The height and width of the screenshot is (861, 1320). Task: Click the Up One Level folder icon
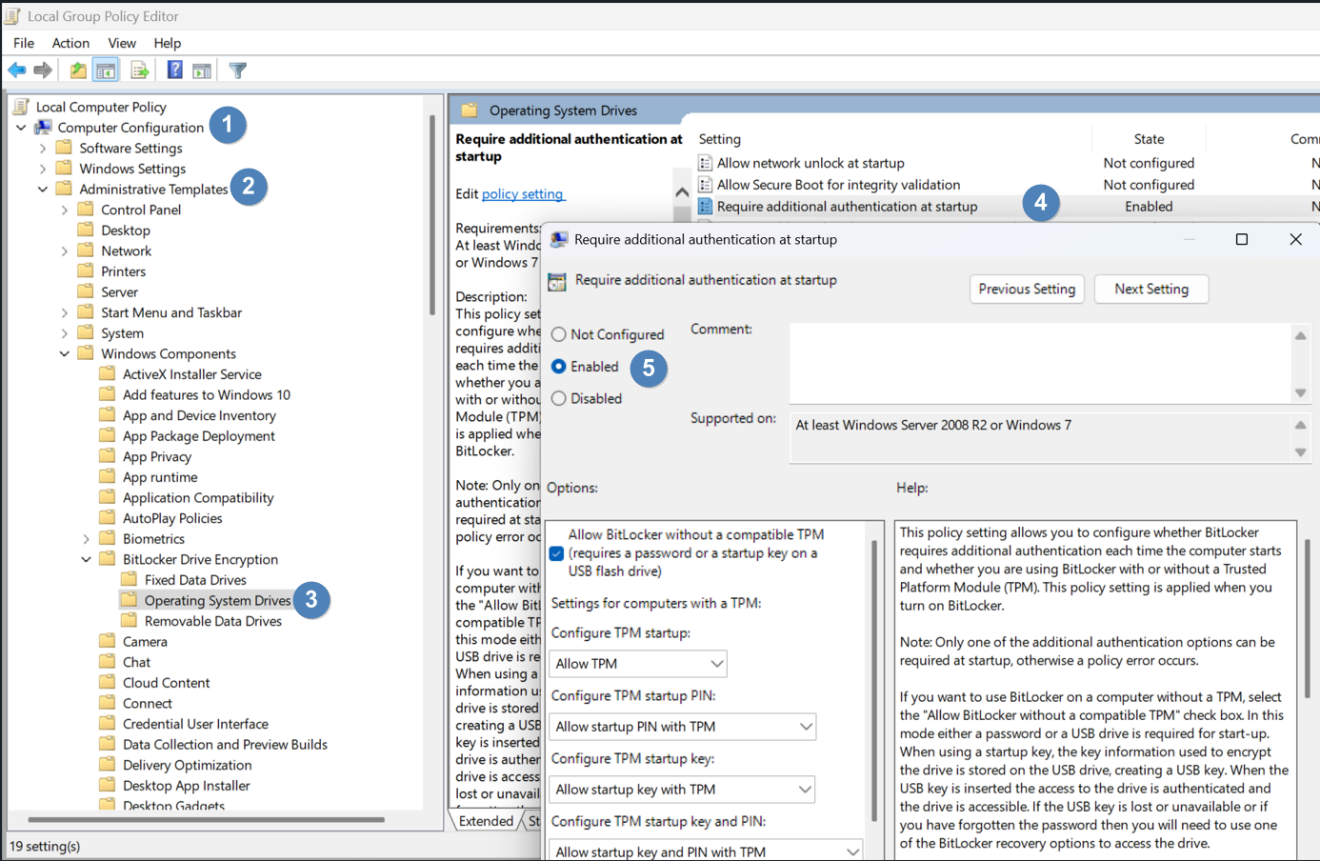[x=78, y=70]
